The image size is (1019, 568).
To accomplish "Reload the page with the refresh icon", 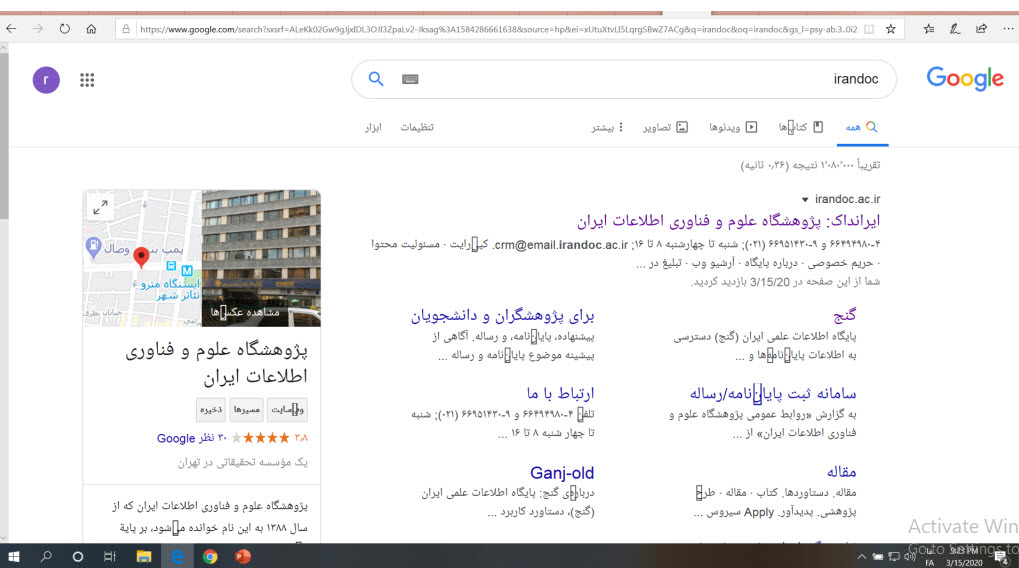I will pos(64,29).
